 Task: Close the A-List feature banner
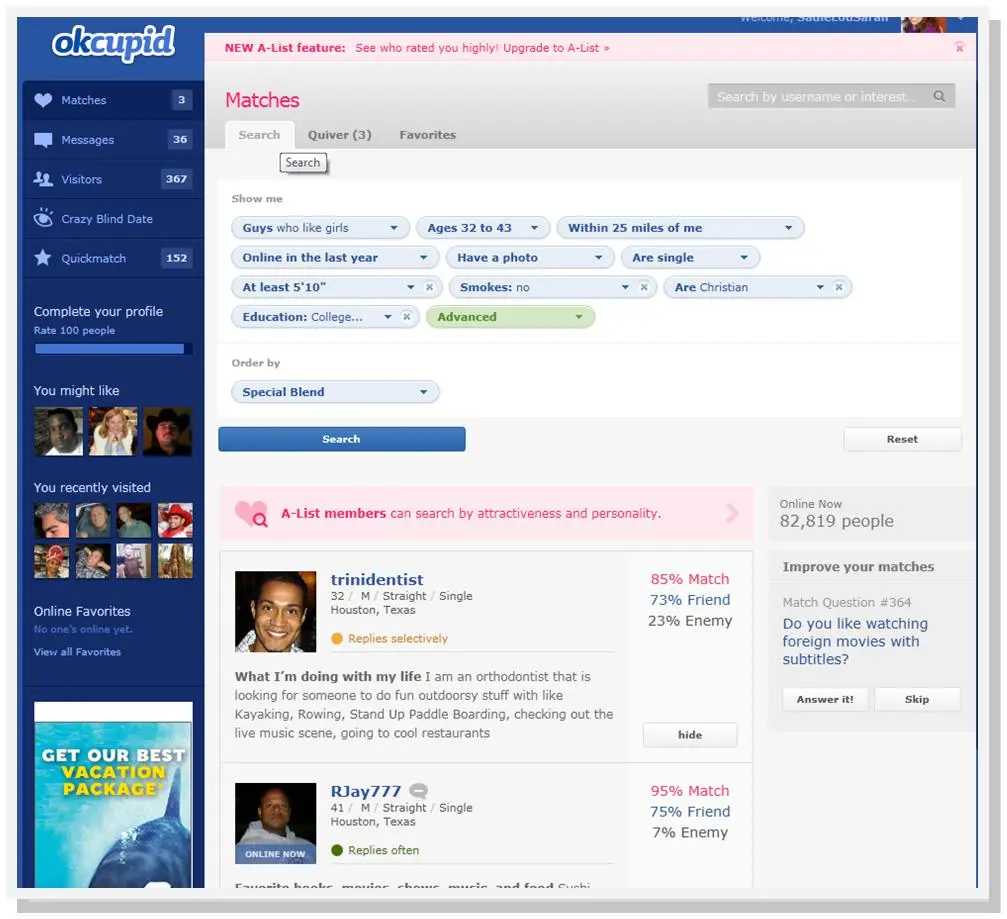click(959, 48)
